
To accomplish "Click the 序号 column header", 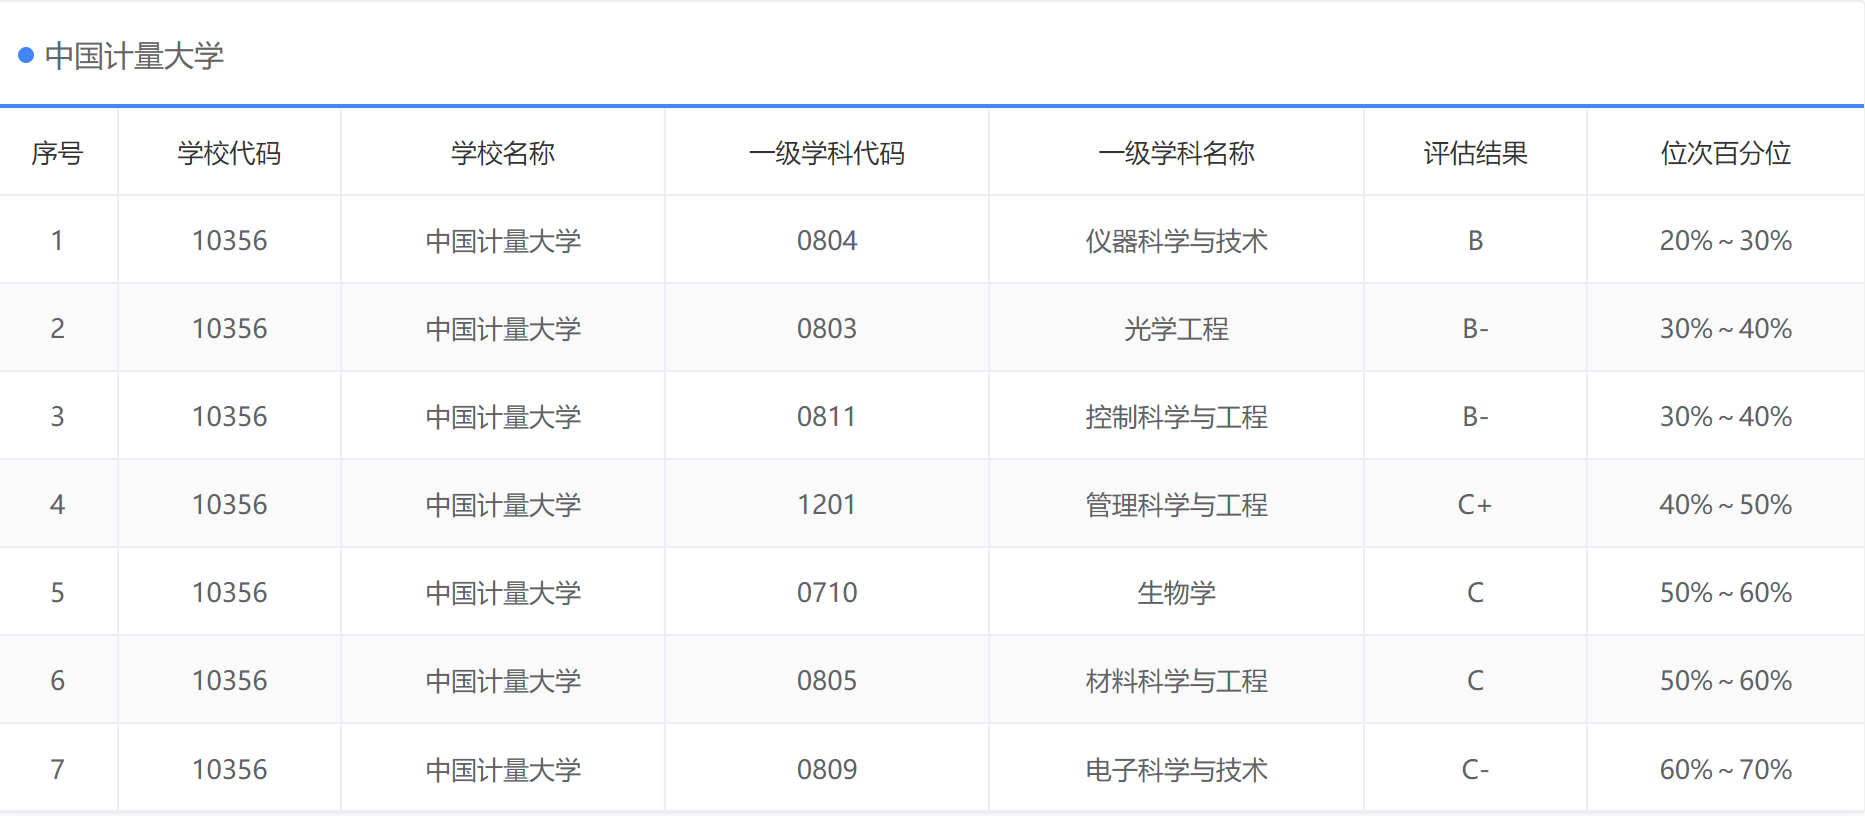I will 57,153.
